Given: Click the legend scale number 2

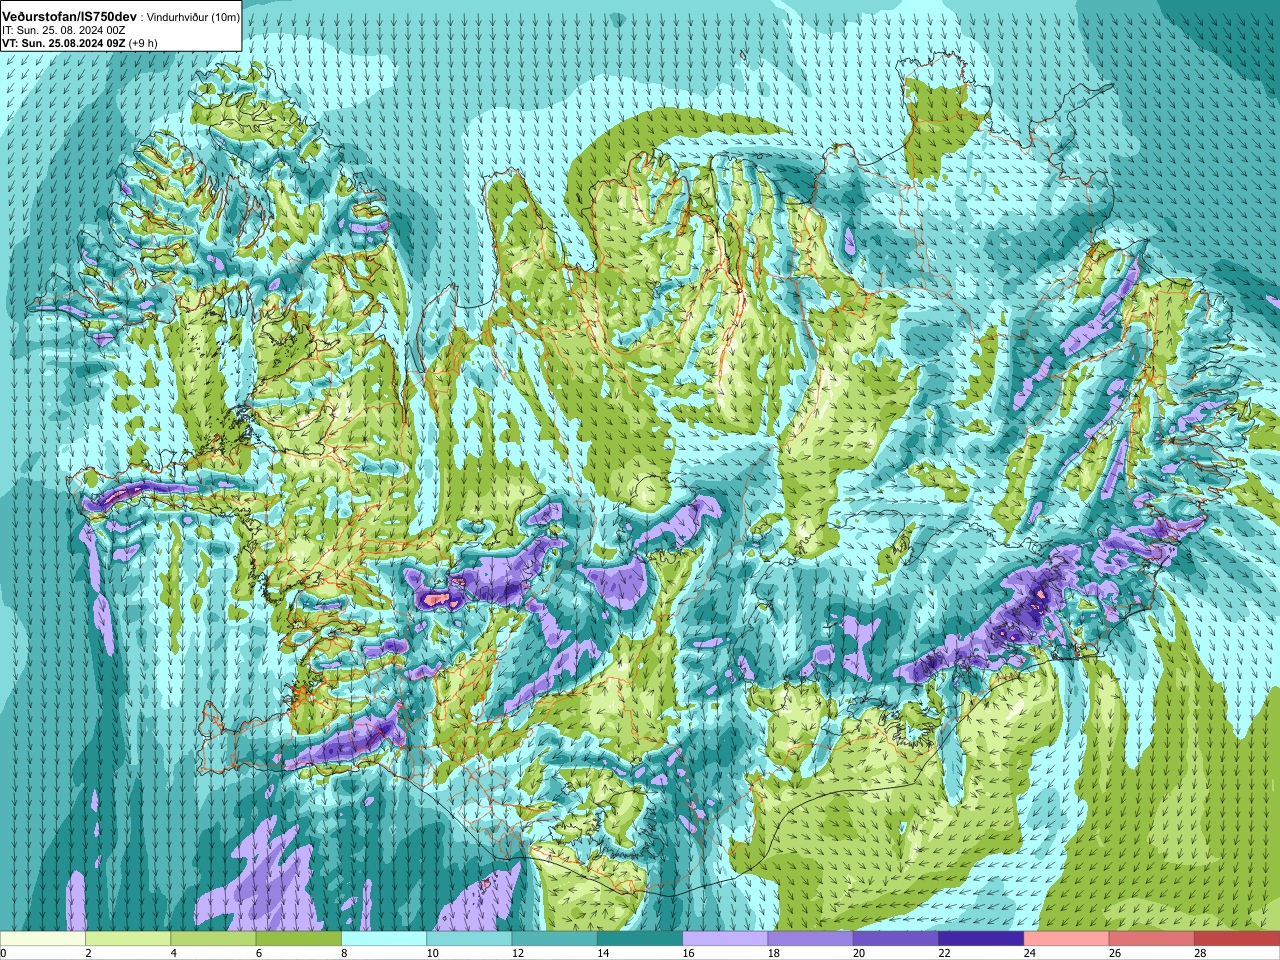Looking at the screenshot, I should click(88, 953).
